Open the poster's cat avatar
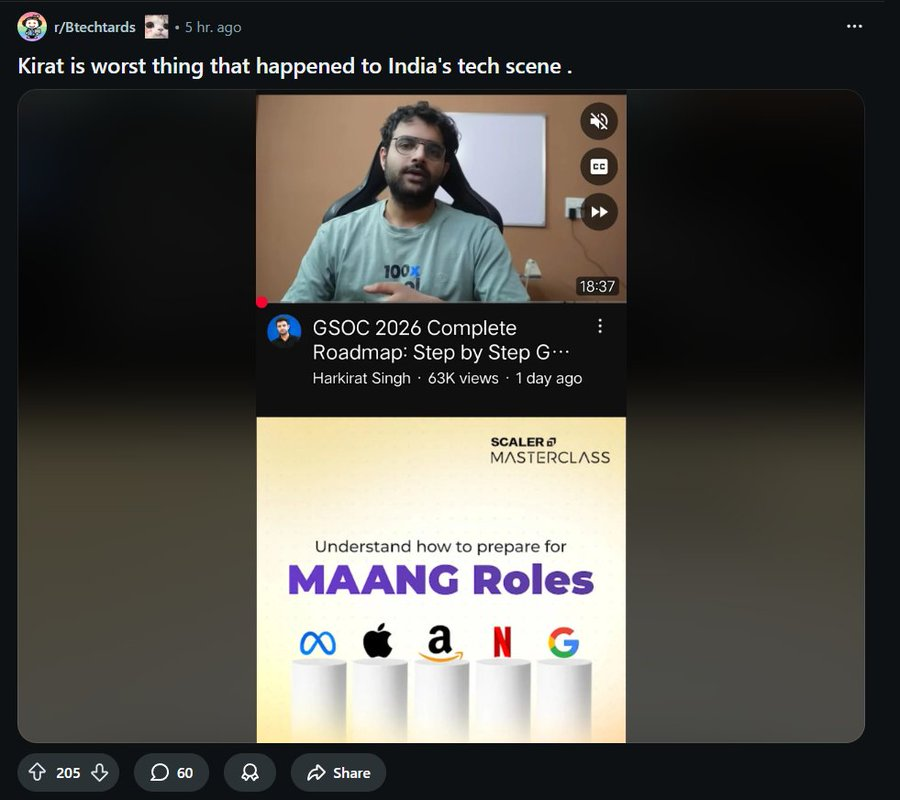The height and width of the screenshot is (800, 900). tap(157, 27)
